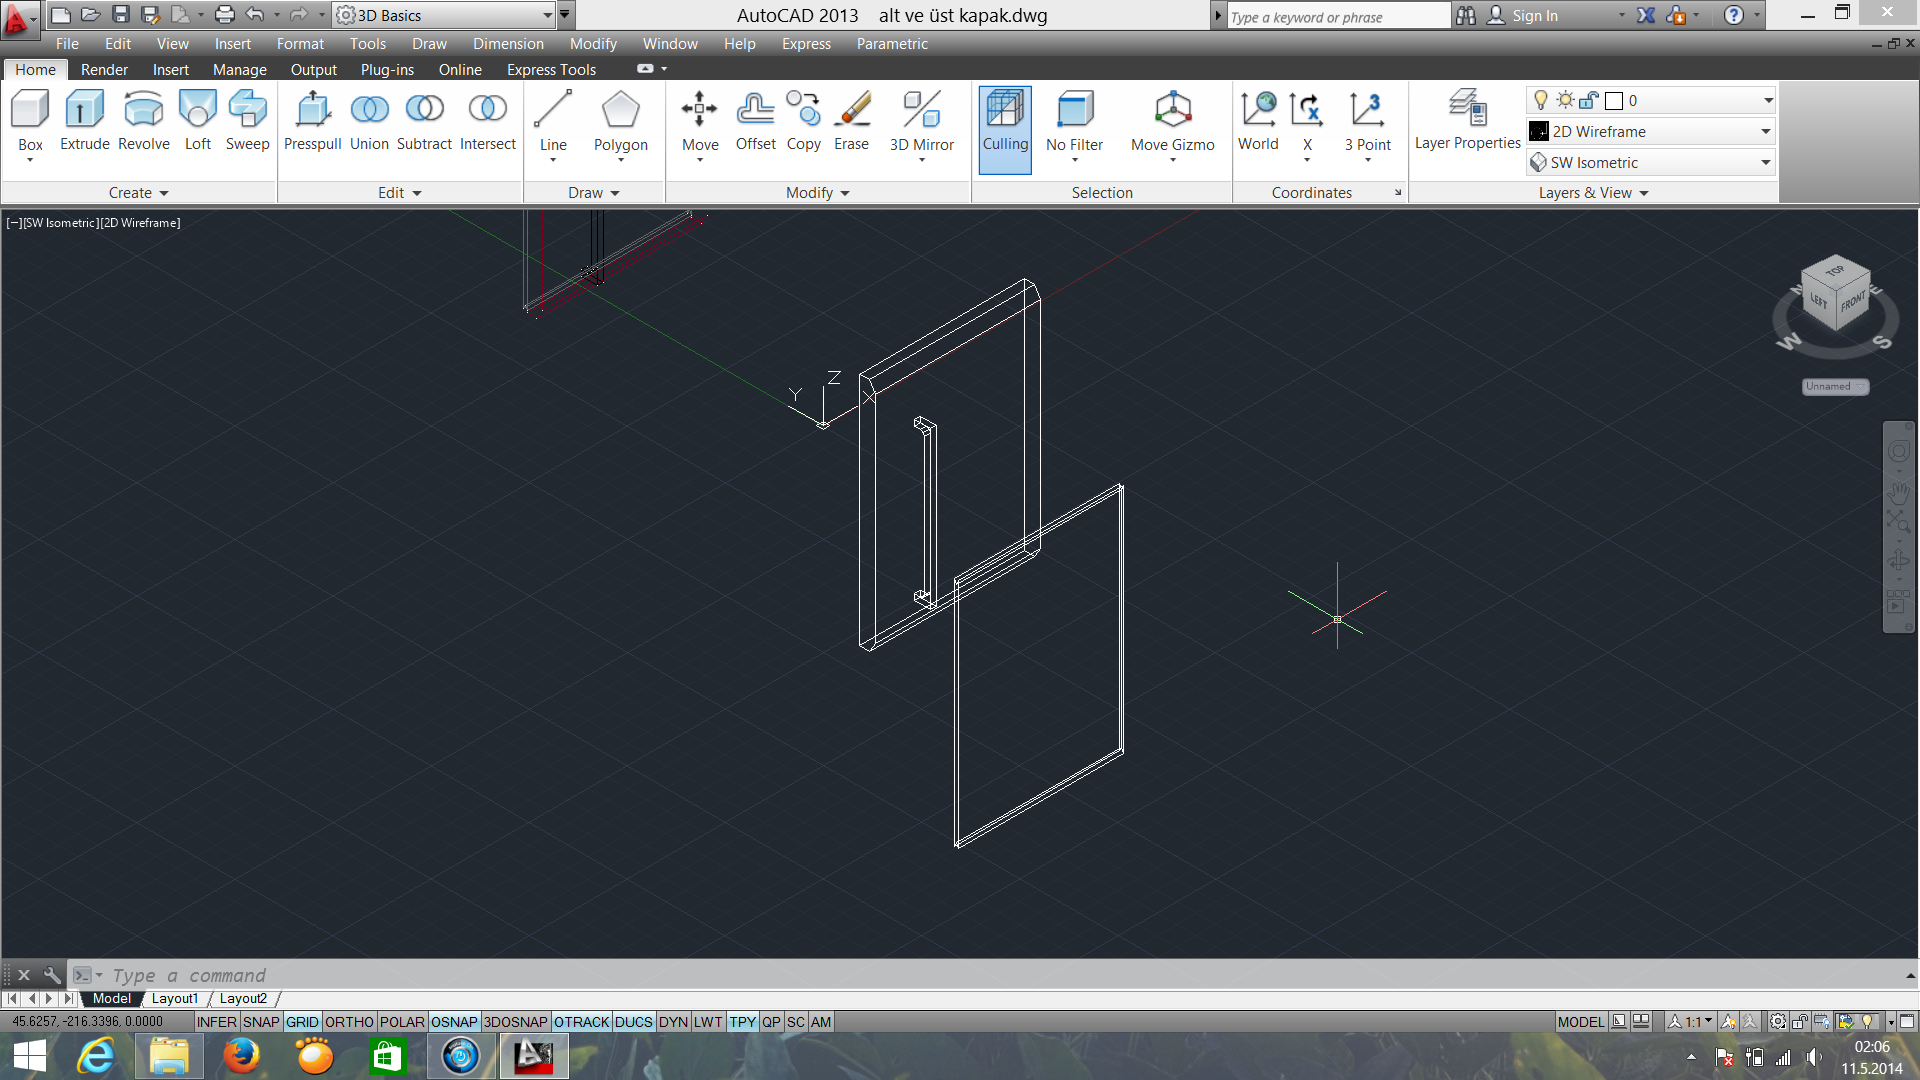Click the layer 0 color swatch
This screenshot has height=1080, width=1920.
tap(1613, 101)
